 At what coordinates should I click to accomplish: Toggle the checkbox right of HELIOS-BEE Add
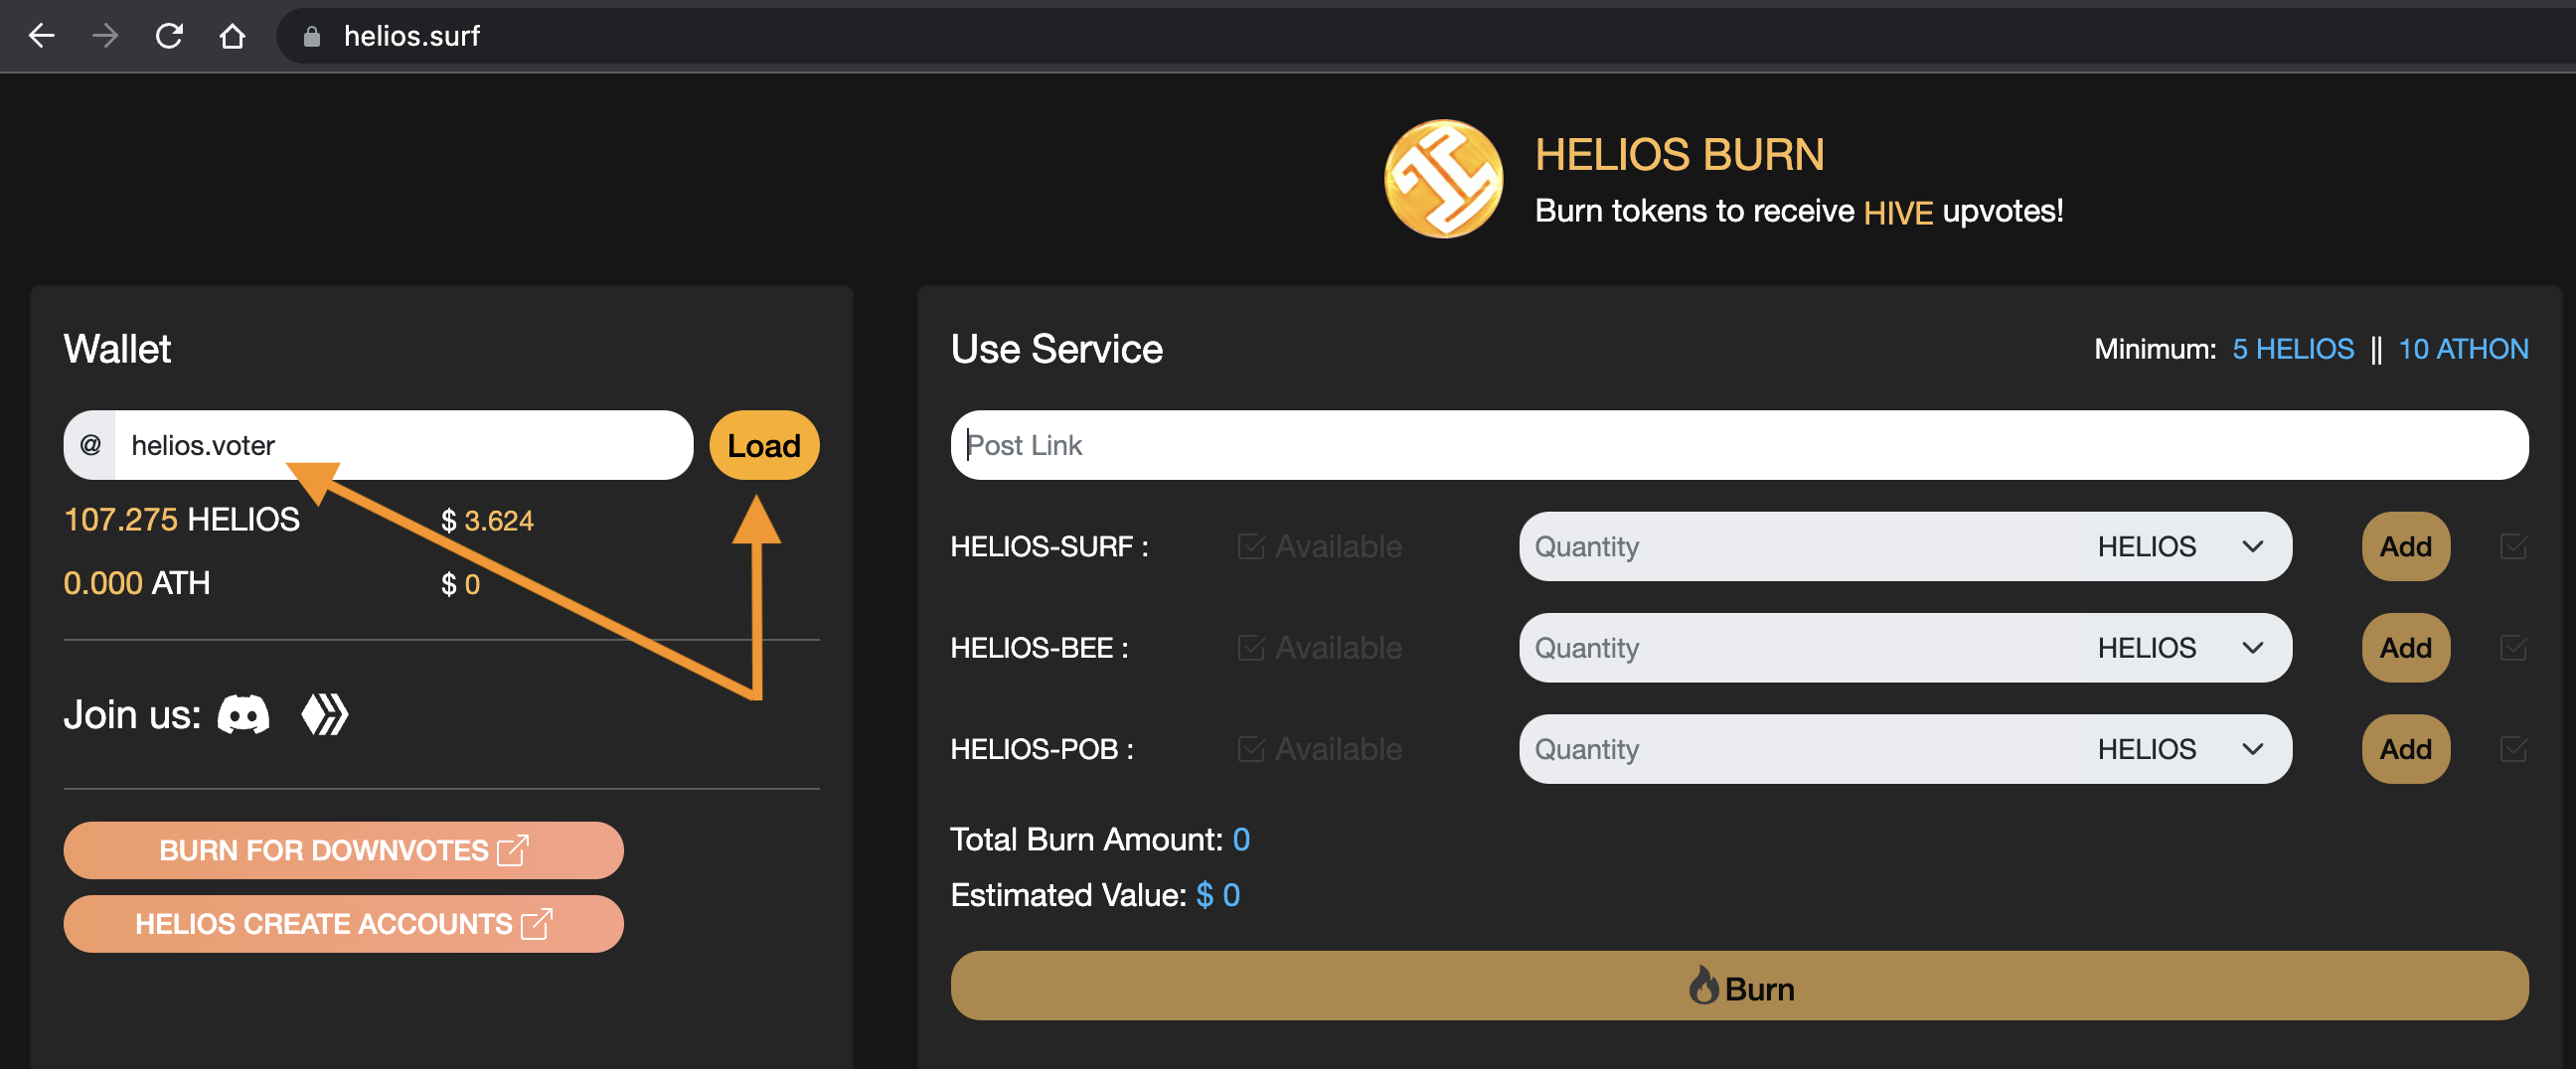[2513, 648]
